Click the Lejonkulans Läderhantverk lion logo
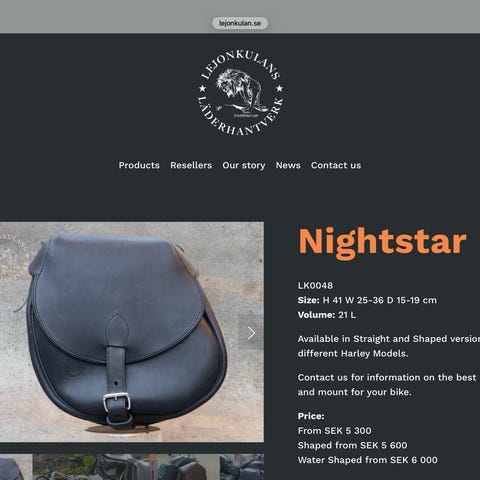The width and height of the screenshot is (480, 480). click(x=241, y=94)
